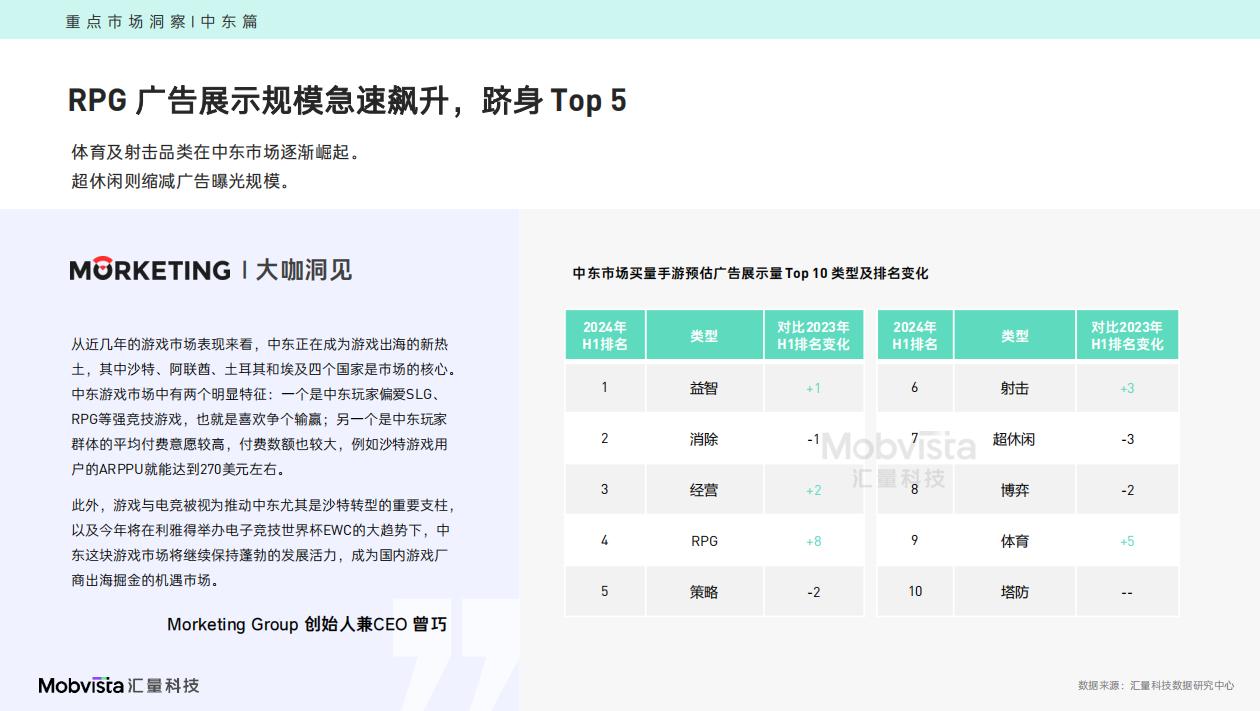Click the 重点市场洞察 中东篇 header label
This screenshot has width=1260, height=711.
162,21
